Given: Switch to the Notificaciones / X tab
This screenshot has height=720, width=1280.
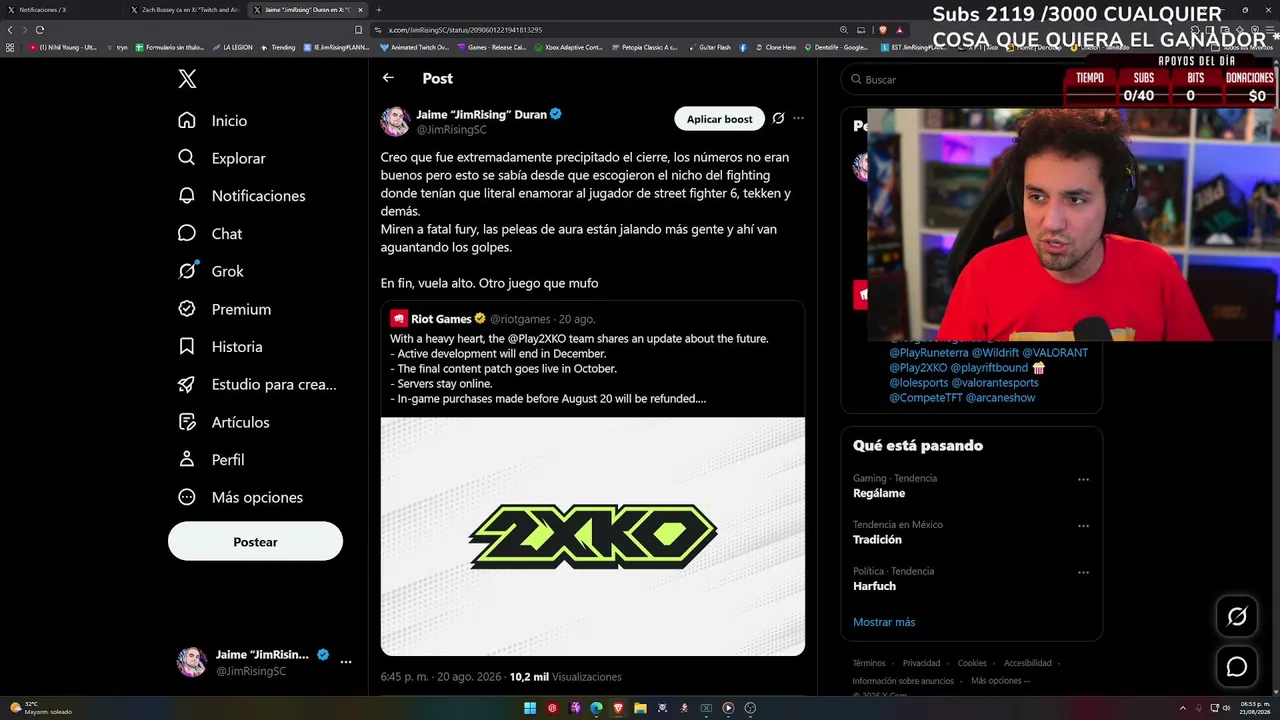Looking at the screenshot, I should [60, 10].
